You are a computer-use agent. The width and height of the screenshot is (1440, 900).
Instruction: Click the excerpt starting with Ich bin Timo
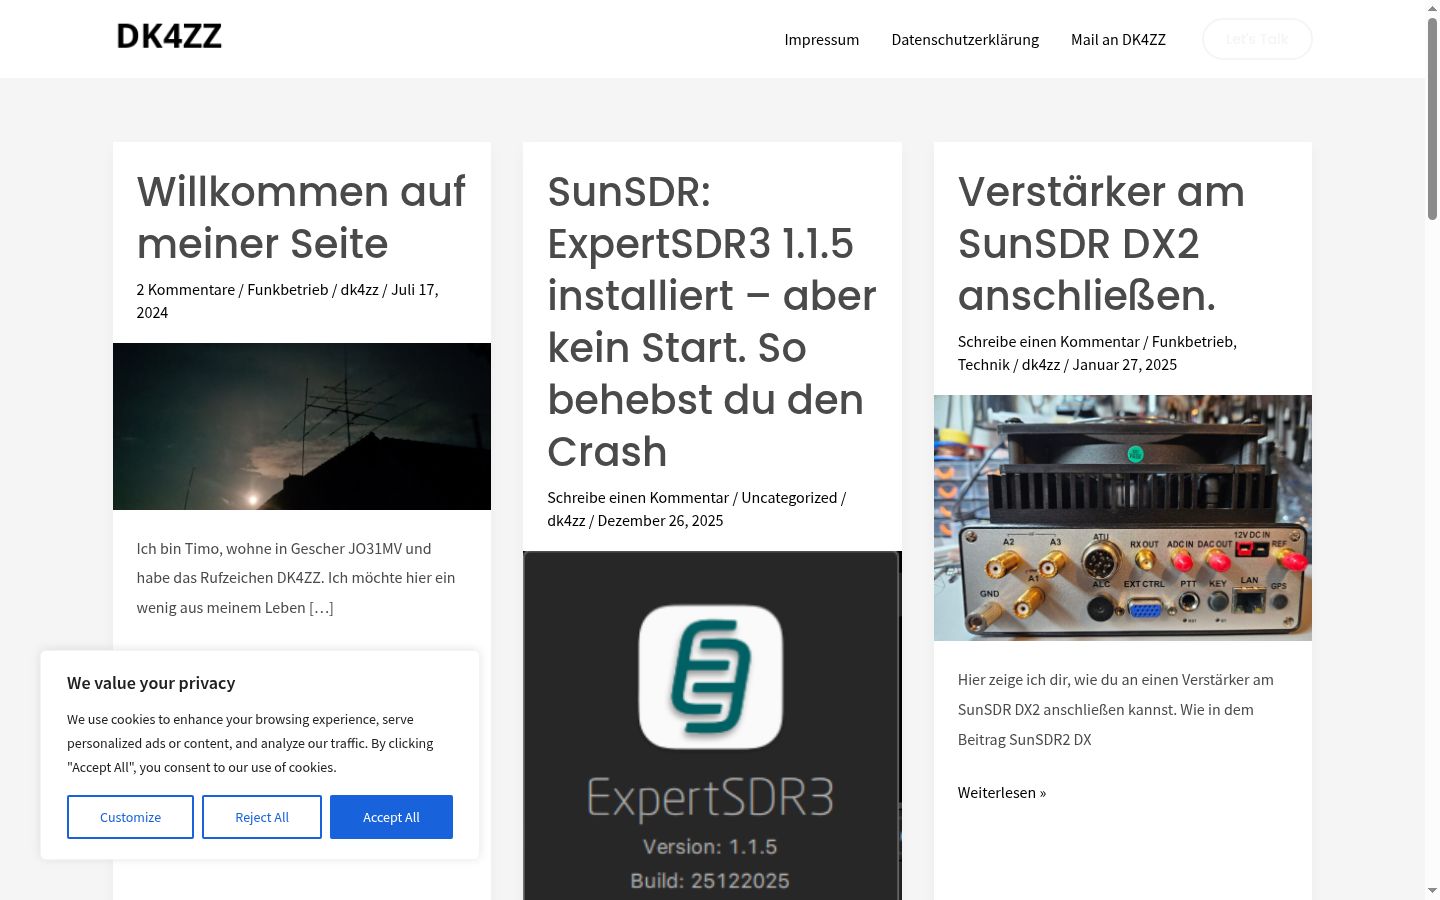pos(296,578)
